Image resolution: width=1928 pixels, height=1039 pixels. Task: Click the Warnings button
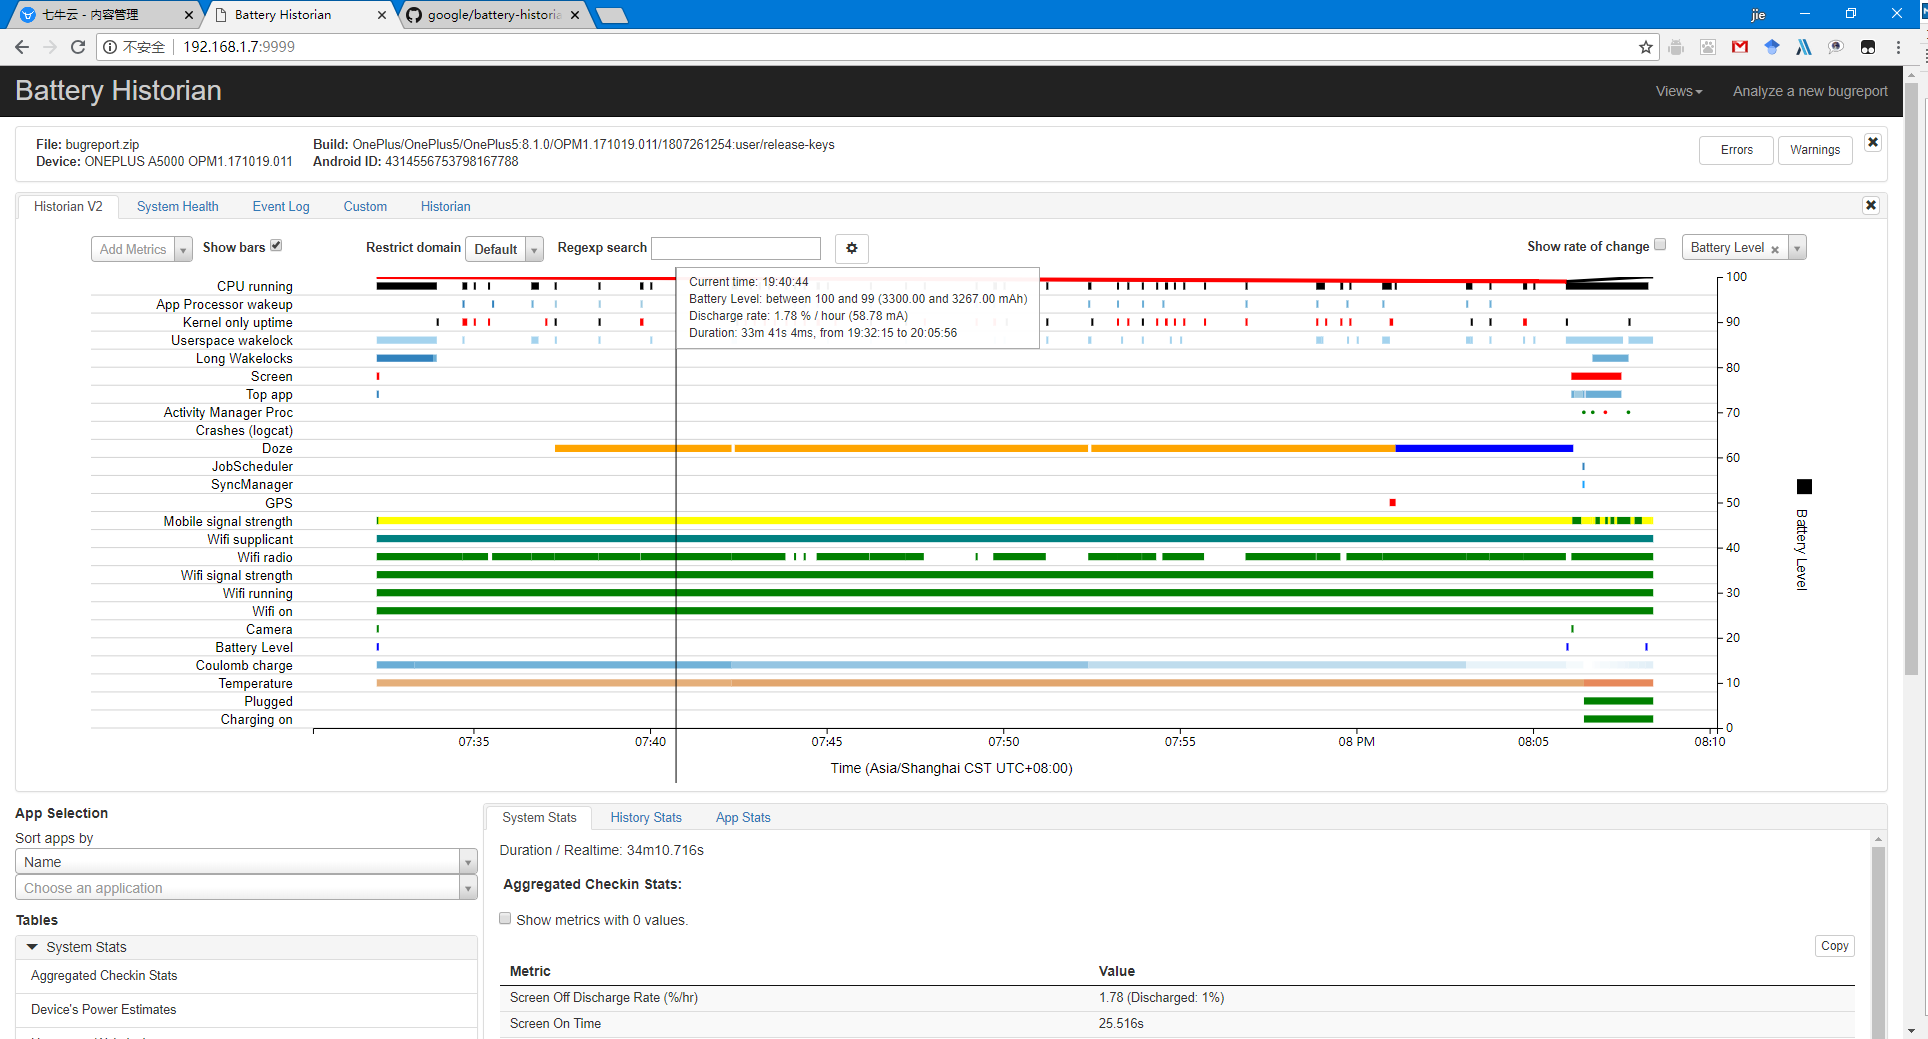pyautogui.click(x=1815, y=150)
